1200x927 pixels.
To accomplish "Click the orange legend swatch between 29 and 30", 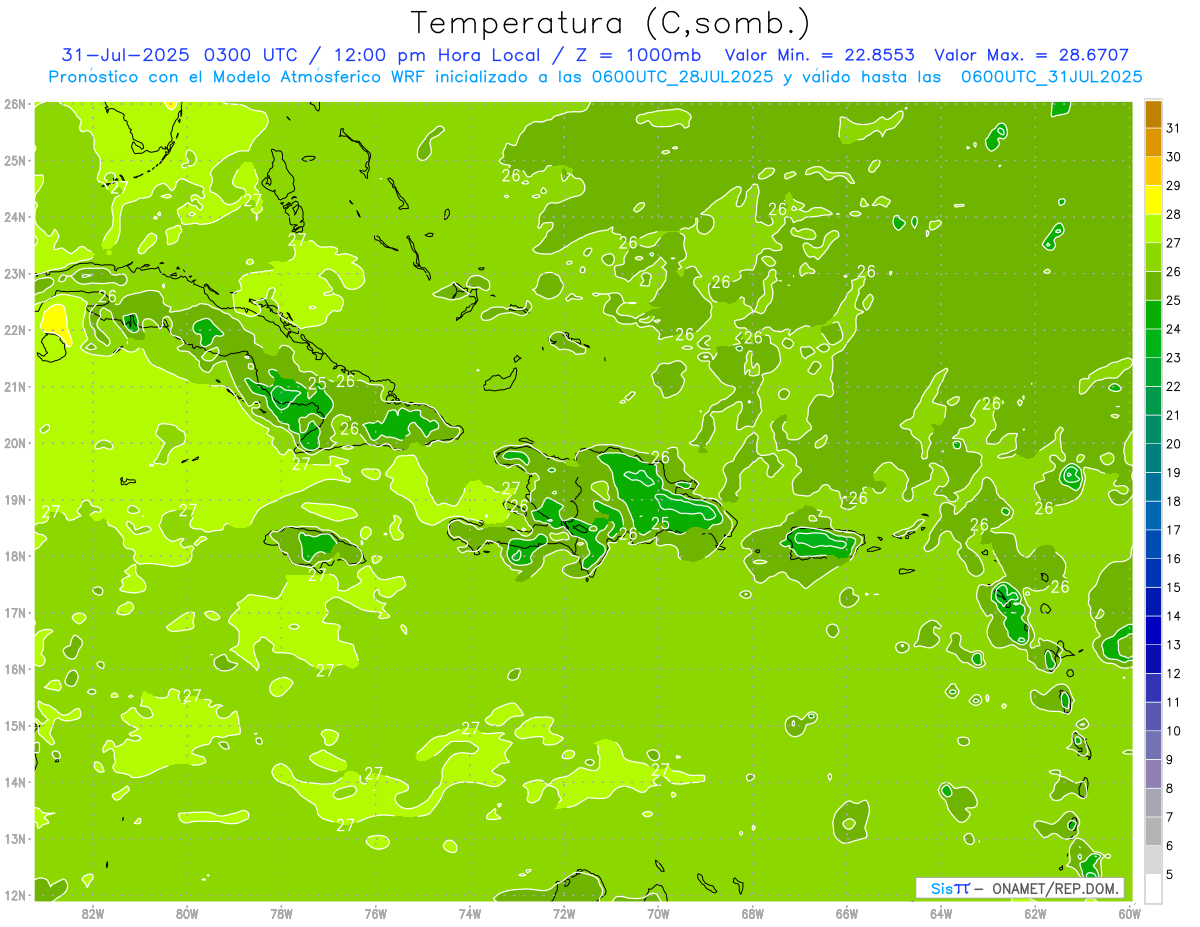I will click(x=1153, y=171).
